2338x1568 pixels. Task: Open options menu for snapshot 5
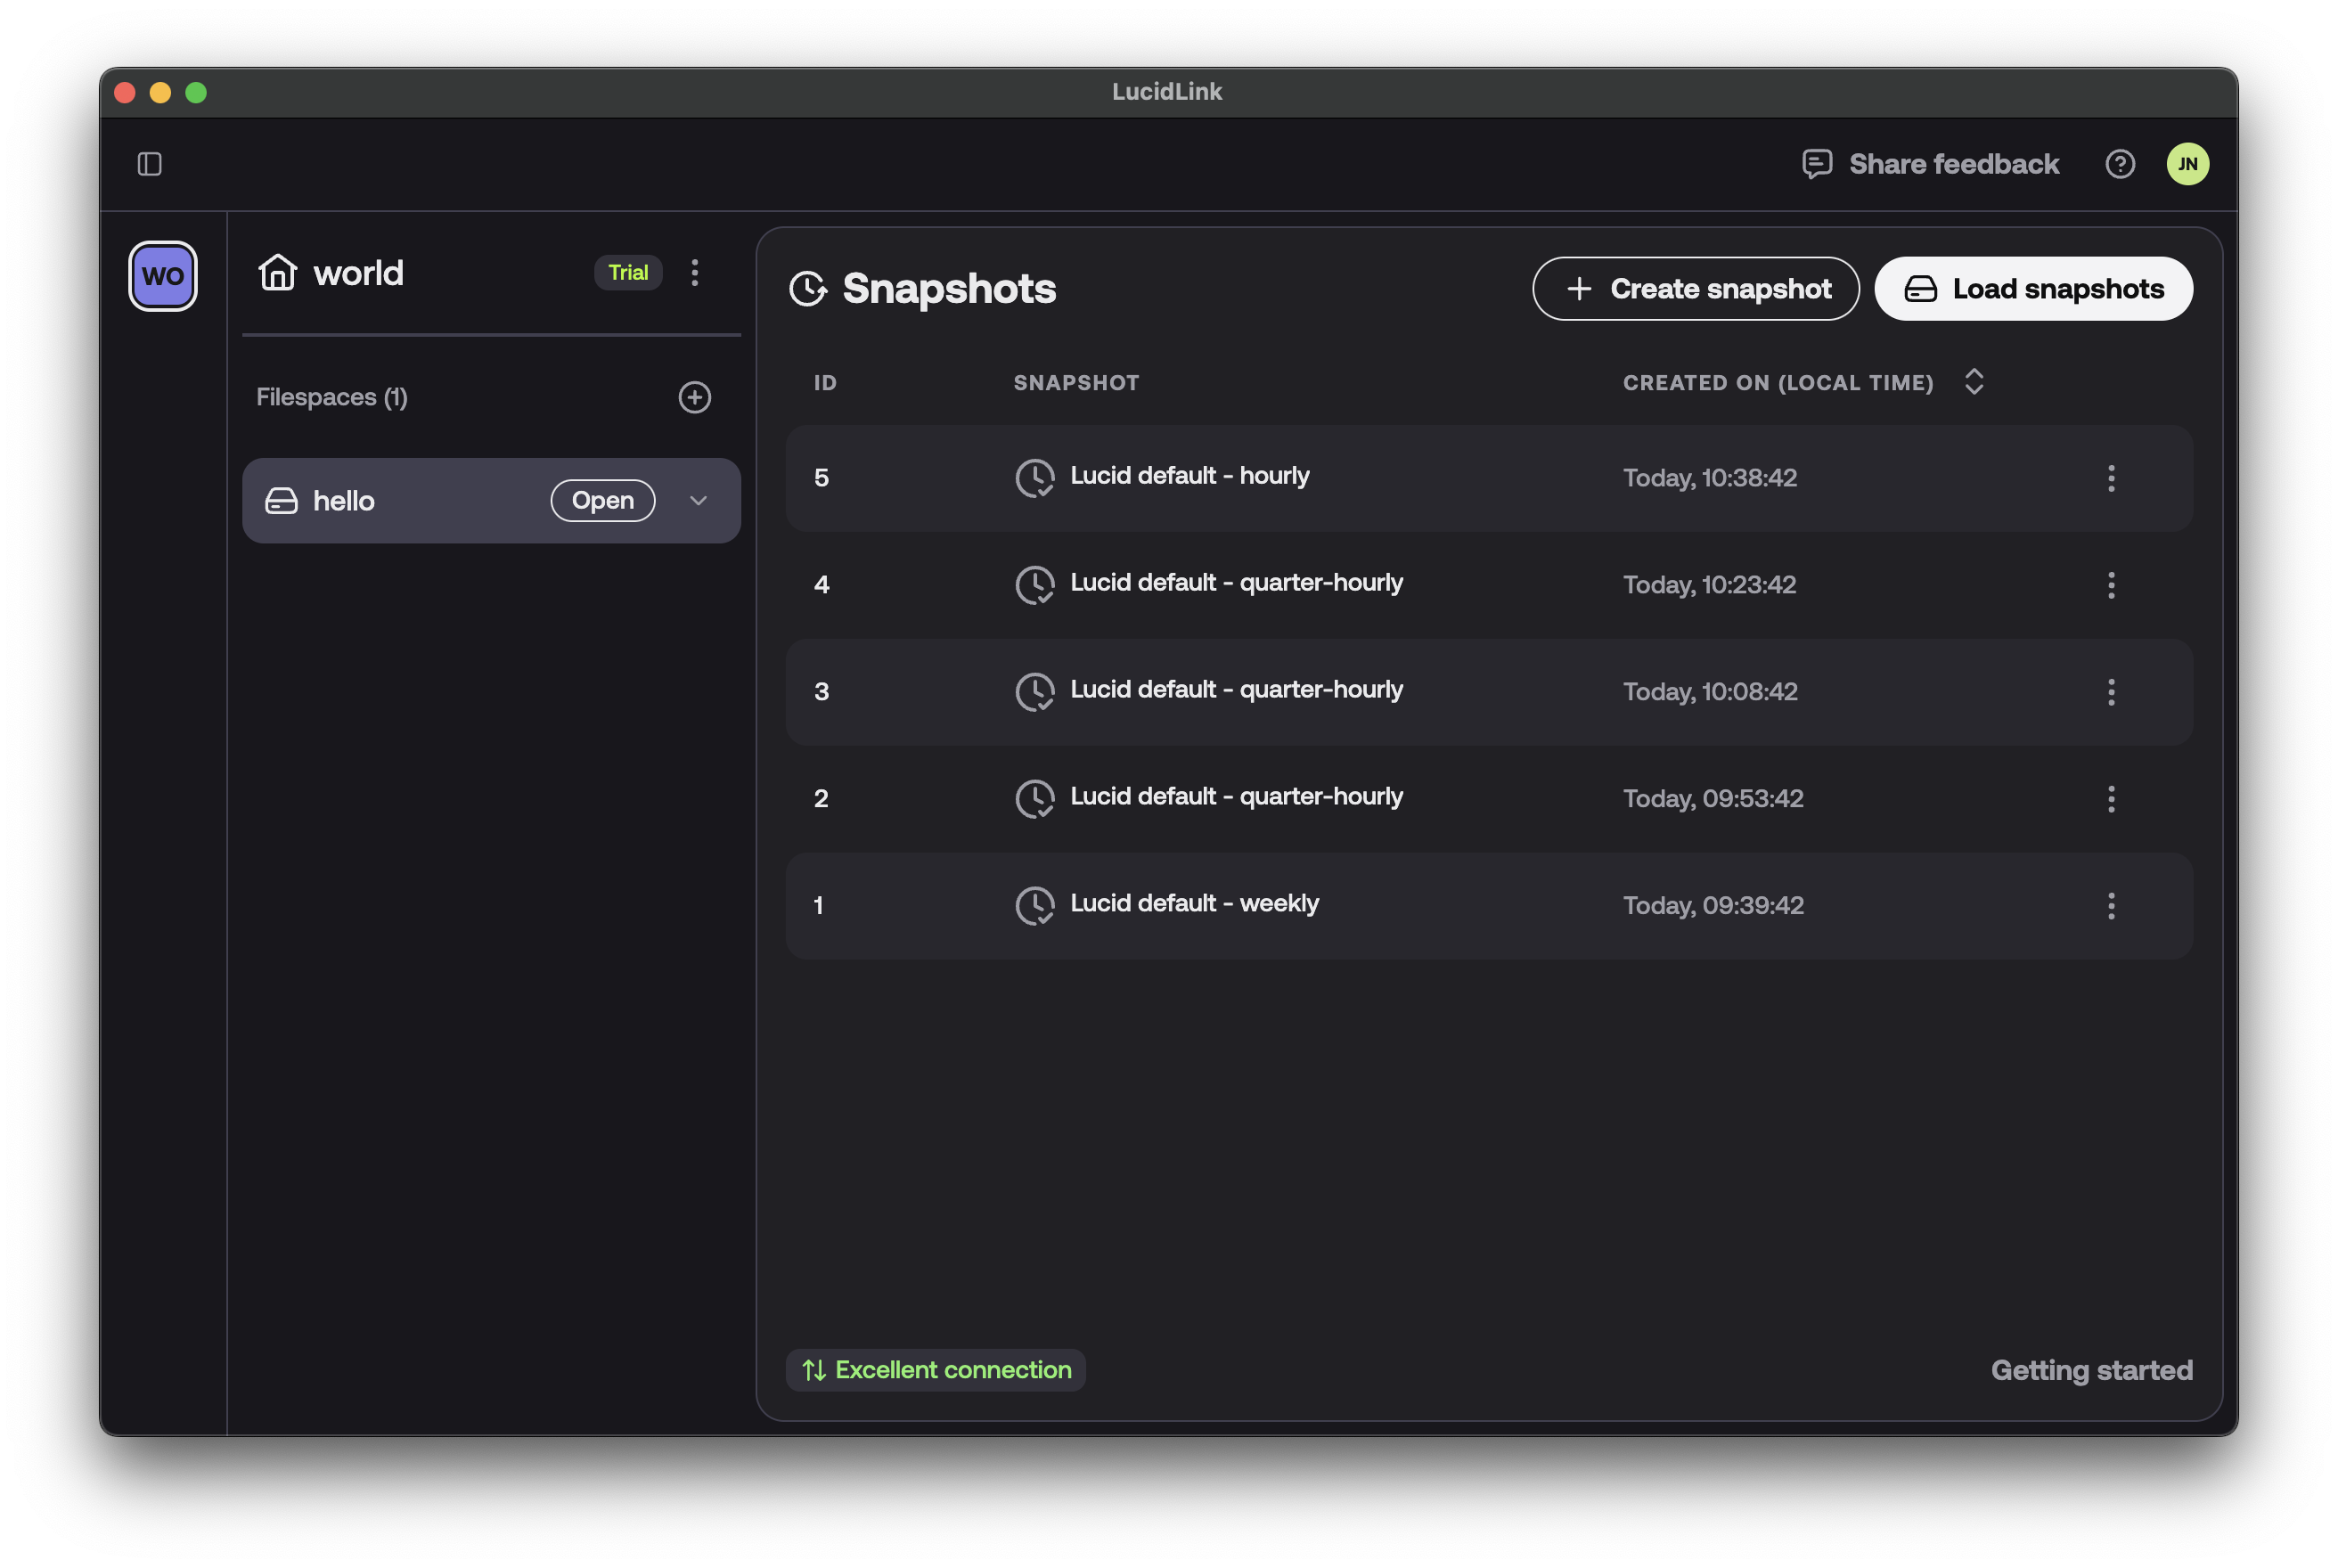click(2111, 478)
